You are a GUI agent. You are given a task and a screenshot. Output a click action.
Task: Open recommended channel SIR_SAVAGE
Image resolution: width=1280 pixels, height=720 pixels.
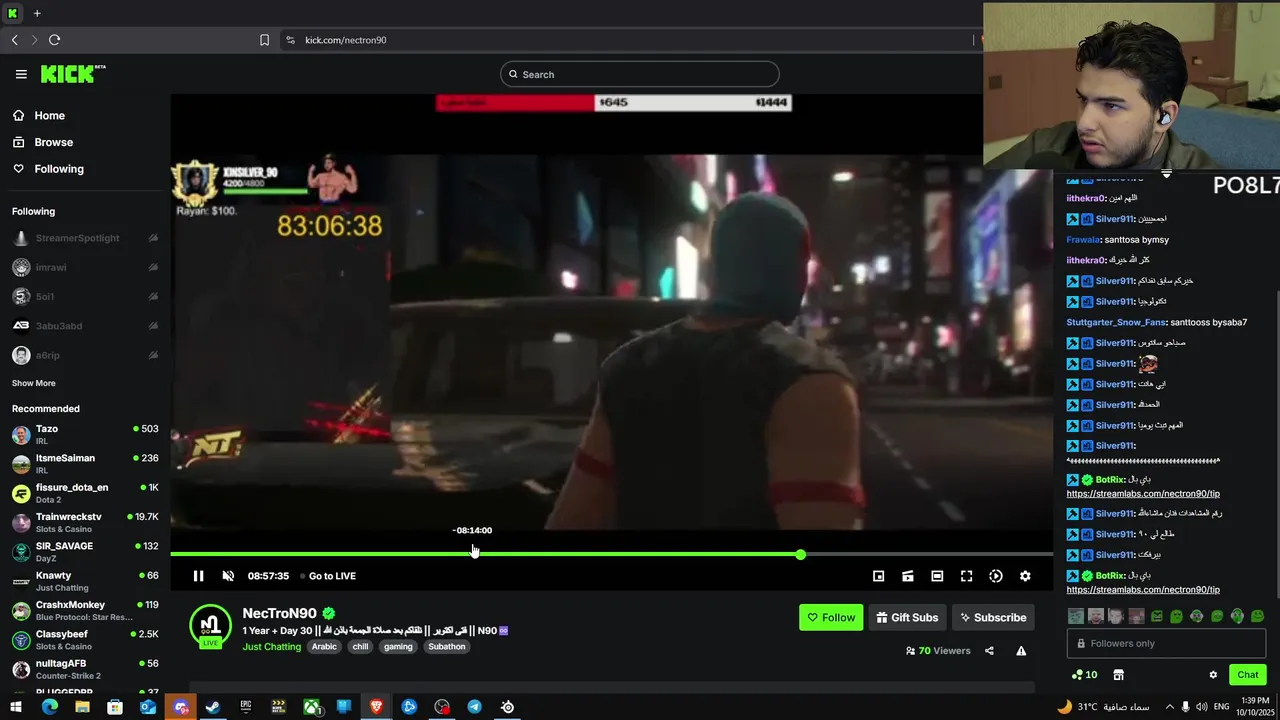pos(85,551)
